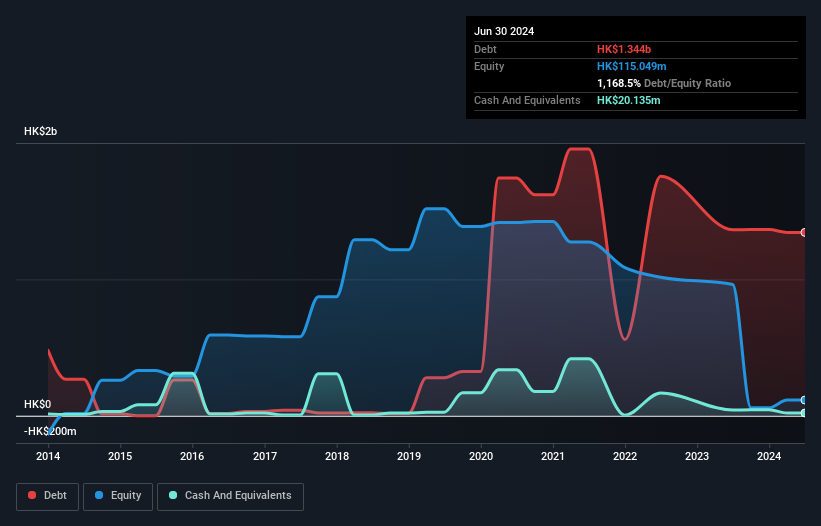The width and height of the screenshot is (821, 526).
Task: Click the blue Equity legend dot
Action: pos(99,495)
